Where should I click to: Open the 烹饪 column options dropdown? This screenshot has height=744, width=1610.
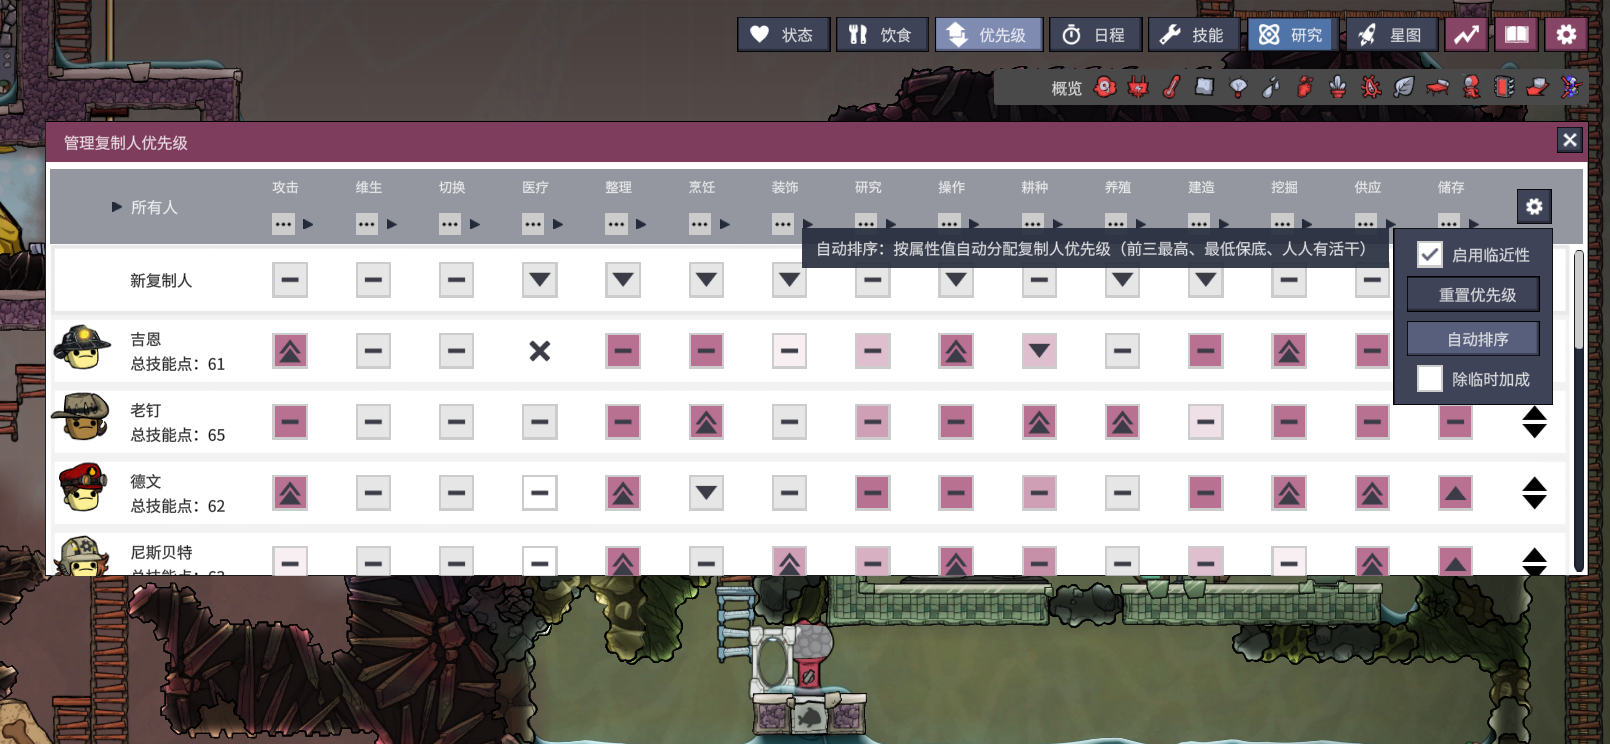[700, 224]
